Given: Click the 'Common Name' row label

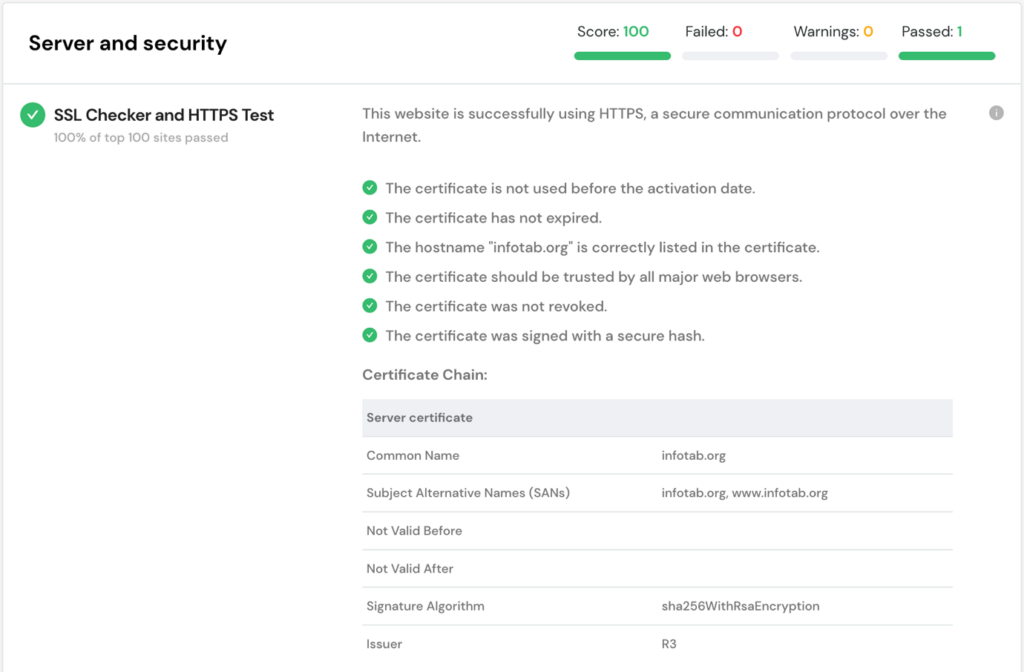Looking at the screenshot, I should click(413, 456).
